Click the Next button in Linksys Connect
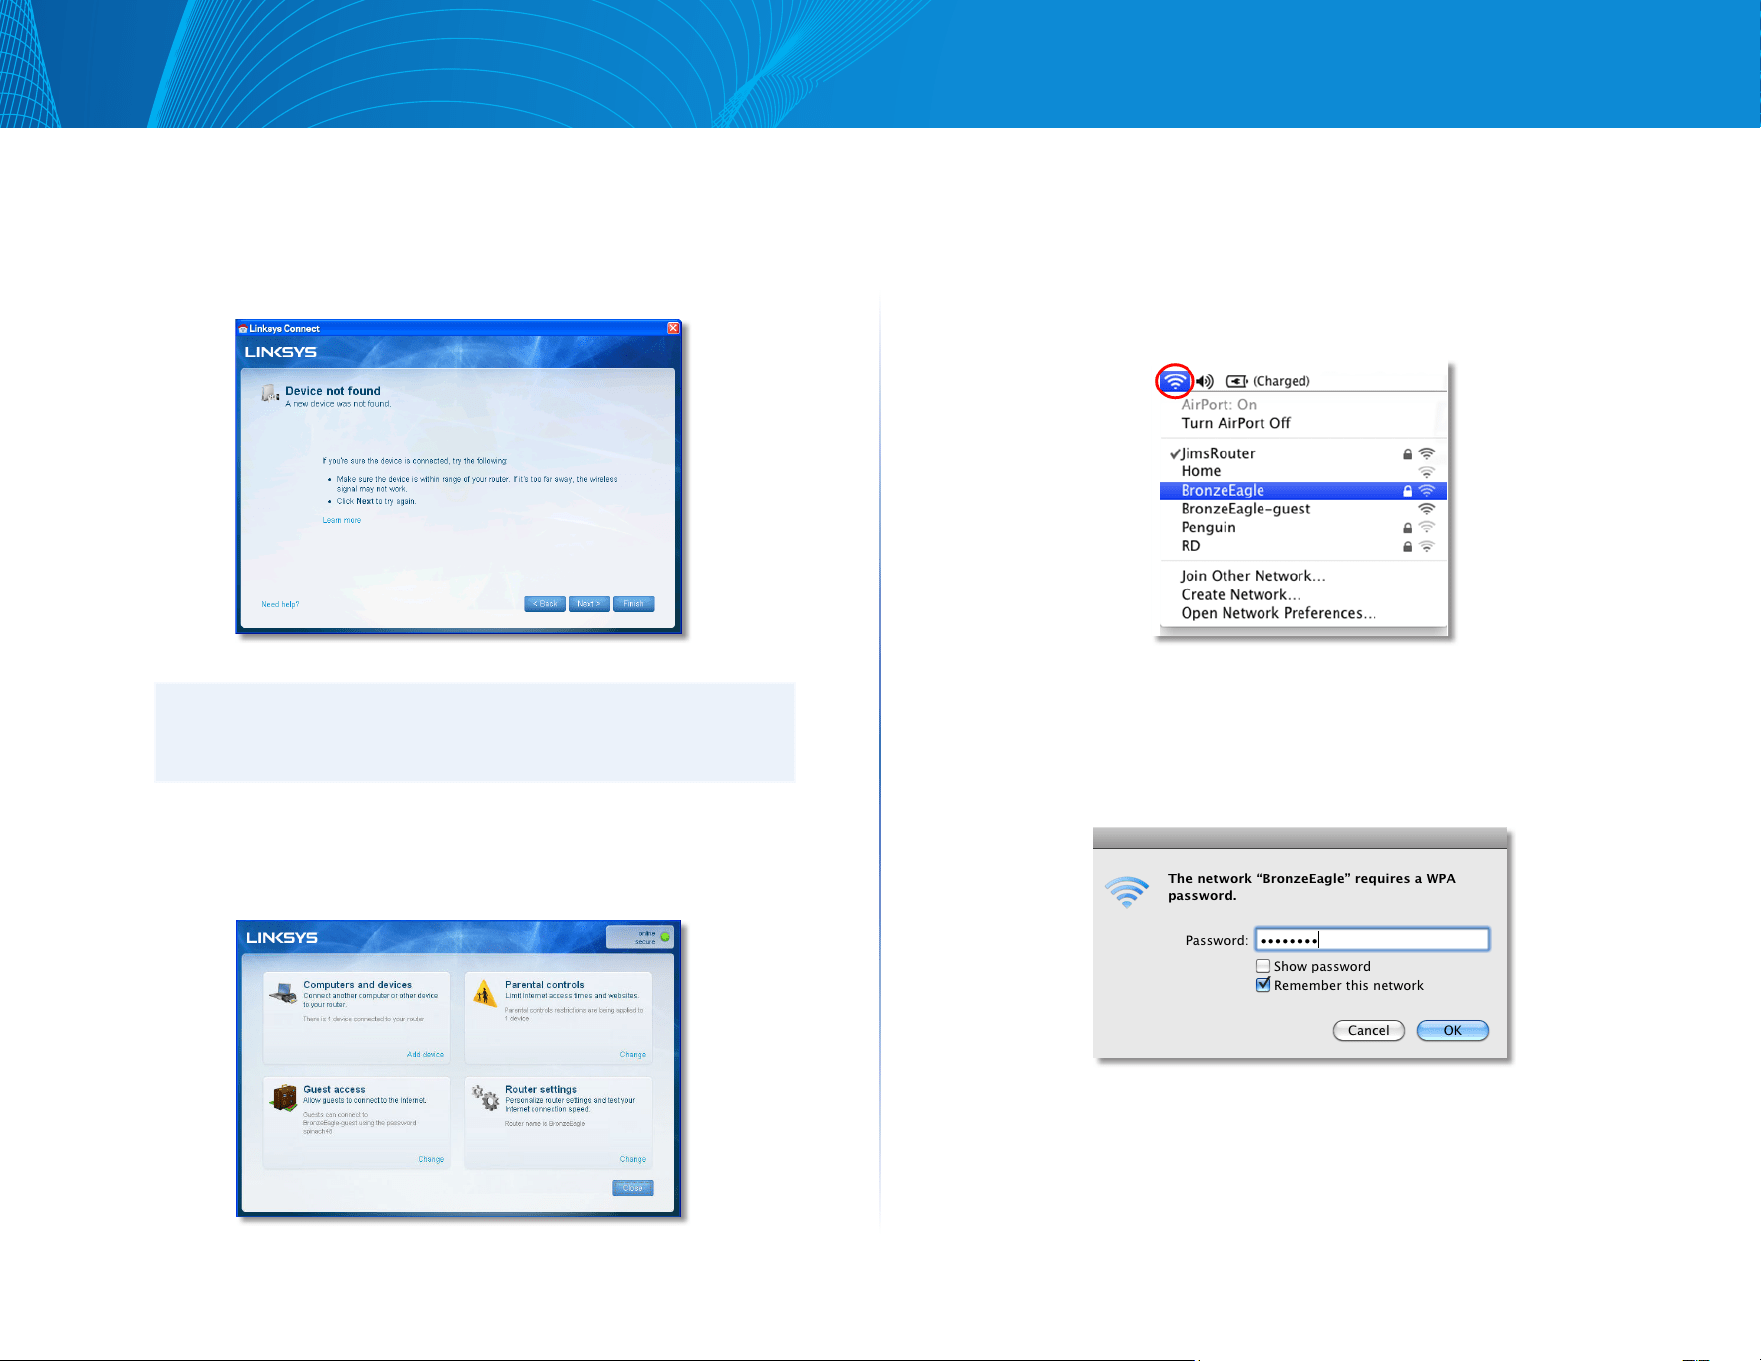Screen dimensions: 1761x1361 tap(589, 604)
